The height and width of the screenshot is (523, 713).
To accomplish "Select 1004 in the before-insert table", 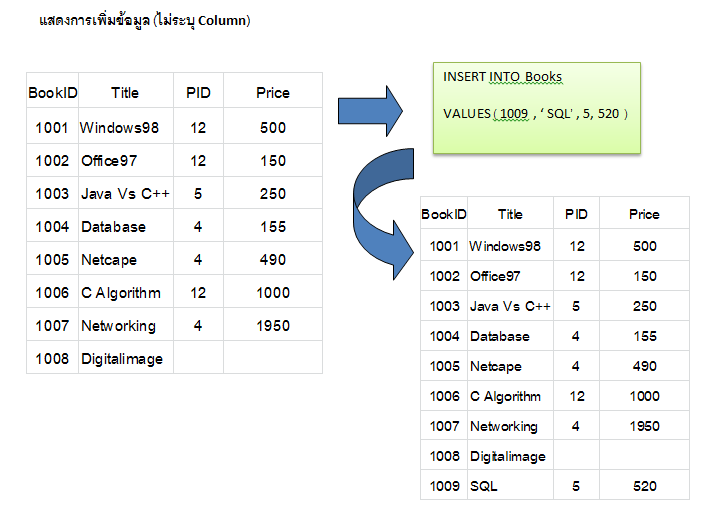I will point(52,227).
